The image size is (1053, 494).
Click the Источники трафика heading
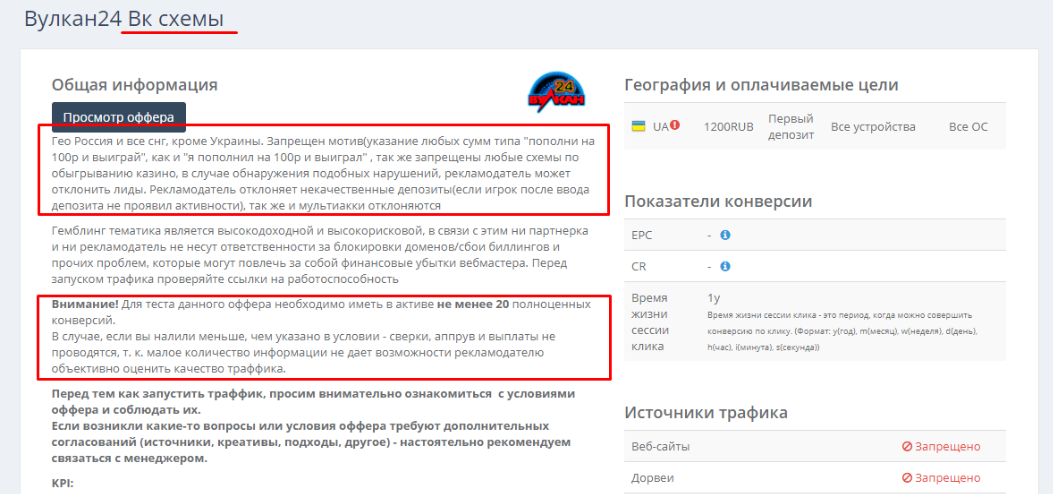coord(706,412)
